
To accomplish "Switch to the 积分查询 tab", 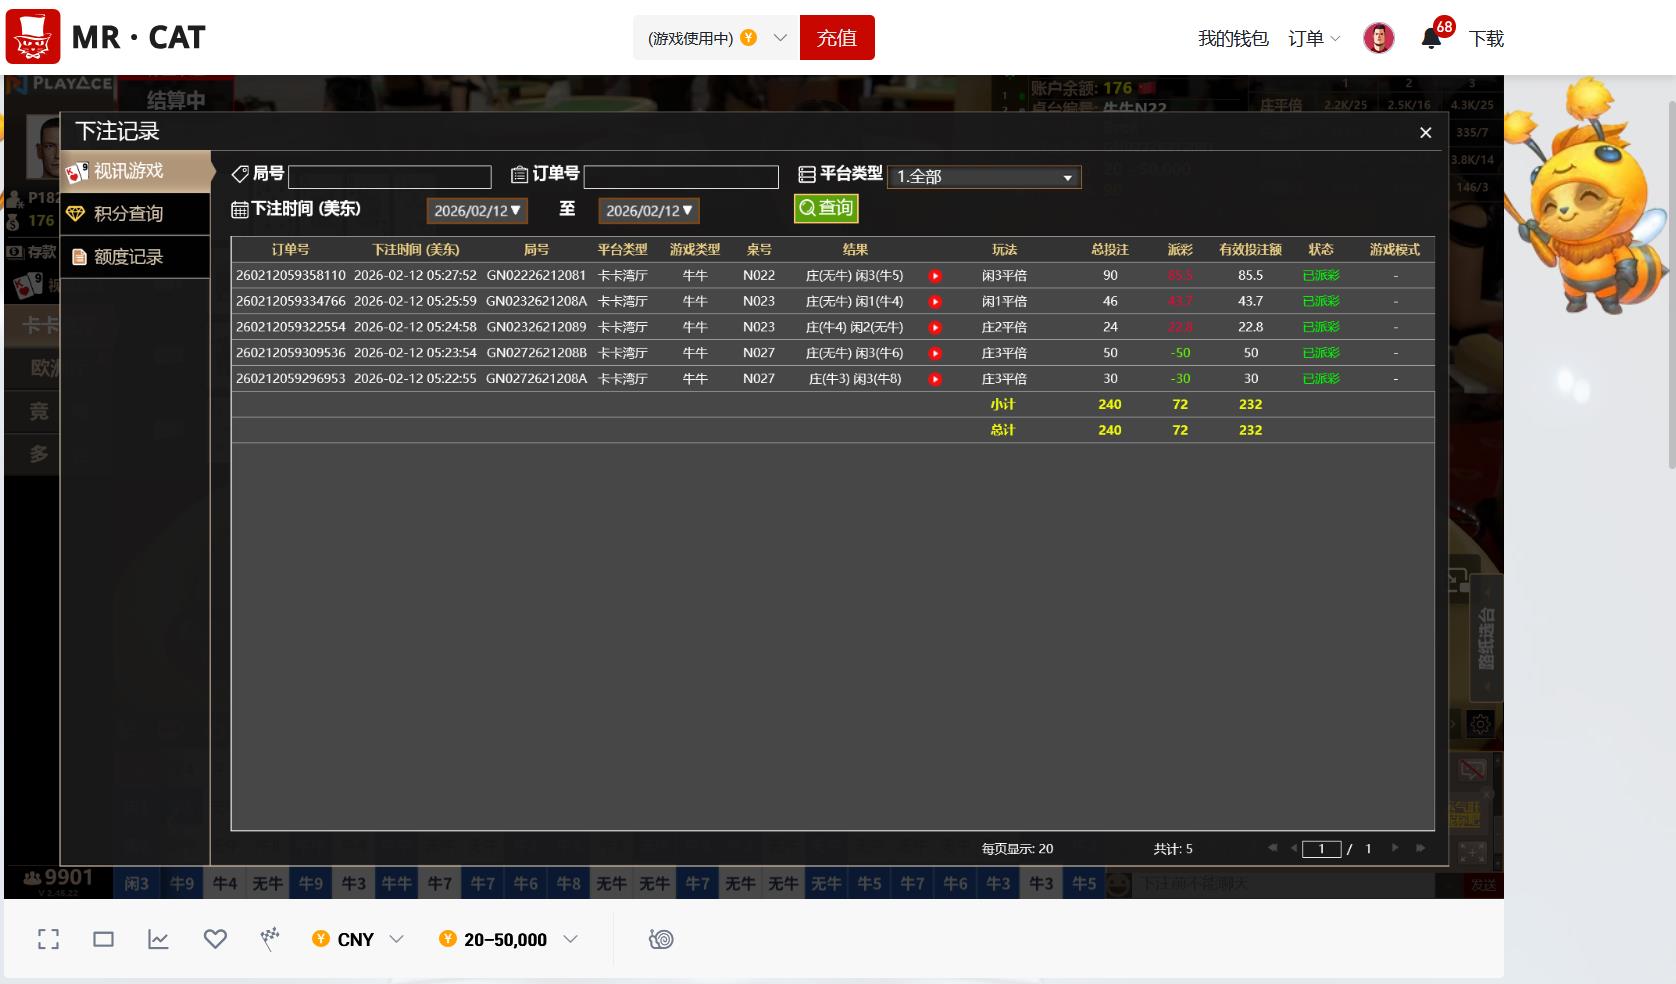I will click(x=128, y=214).
